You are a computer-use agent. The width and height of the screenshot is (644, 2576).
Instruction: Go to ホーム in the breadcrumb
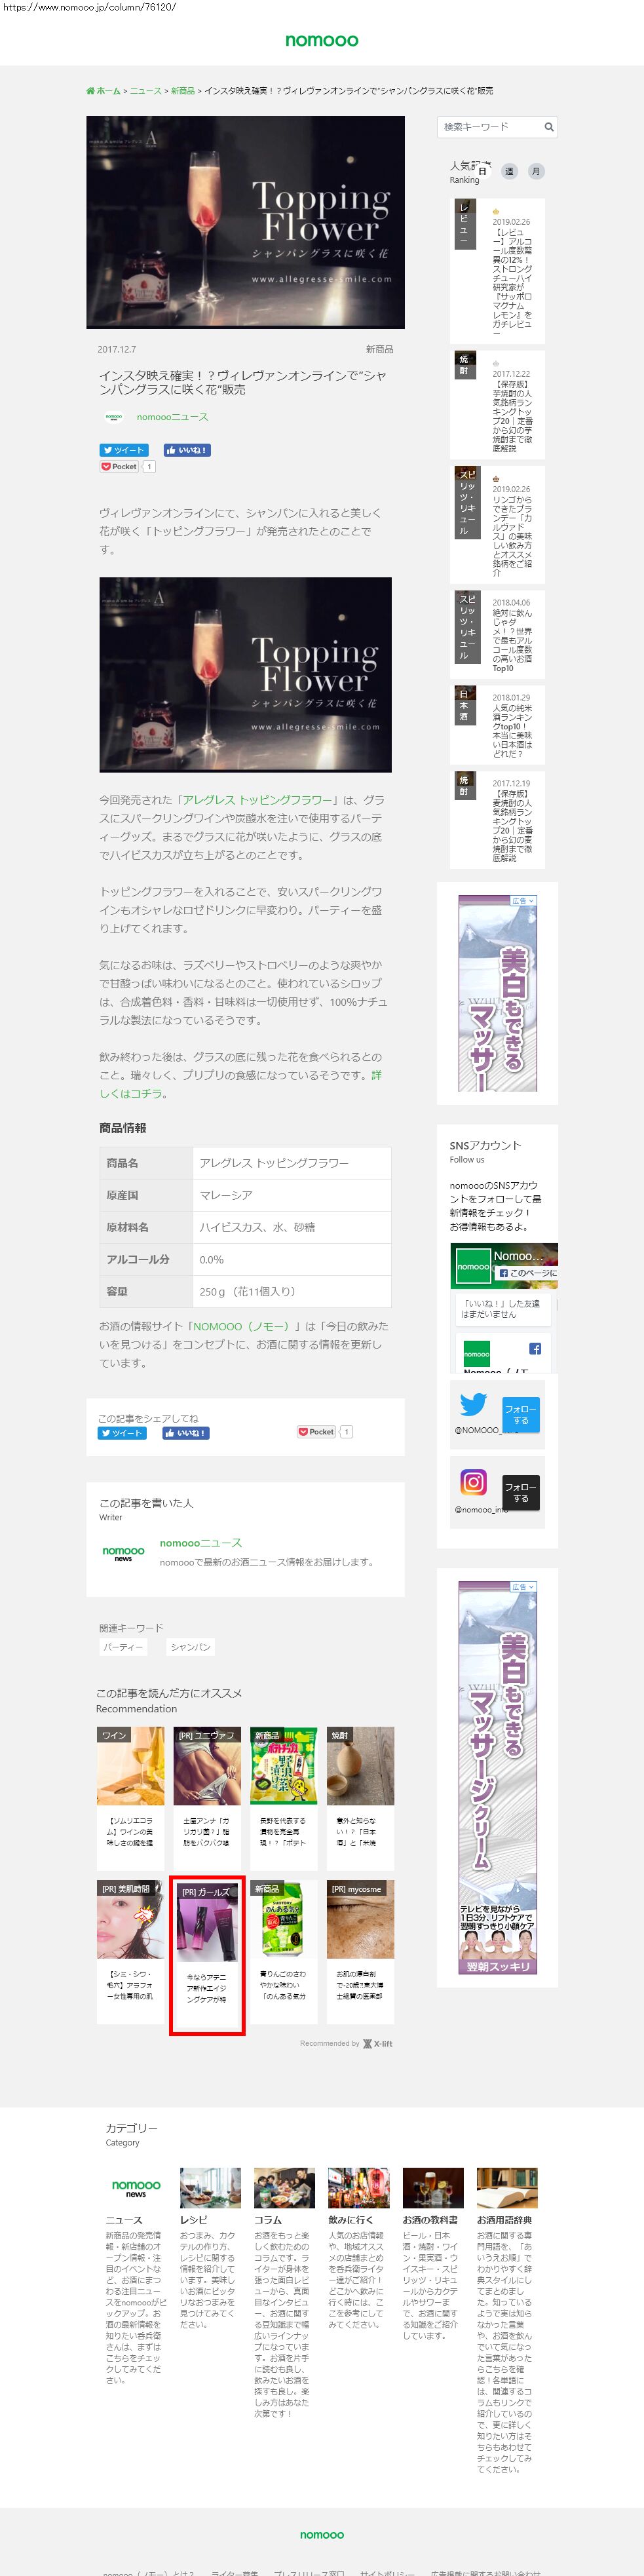click(x=108, y=91)
